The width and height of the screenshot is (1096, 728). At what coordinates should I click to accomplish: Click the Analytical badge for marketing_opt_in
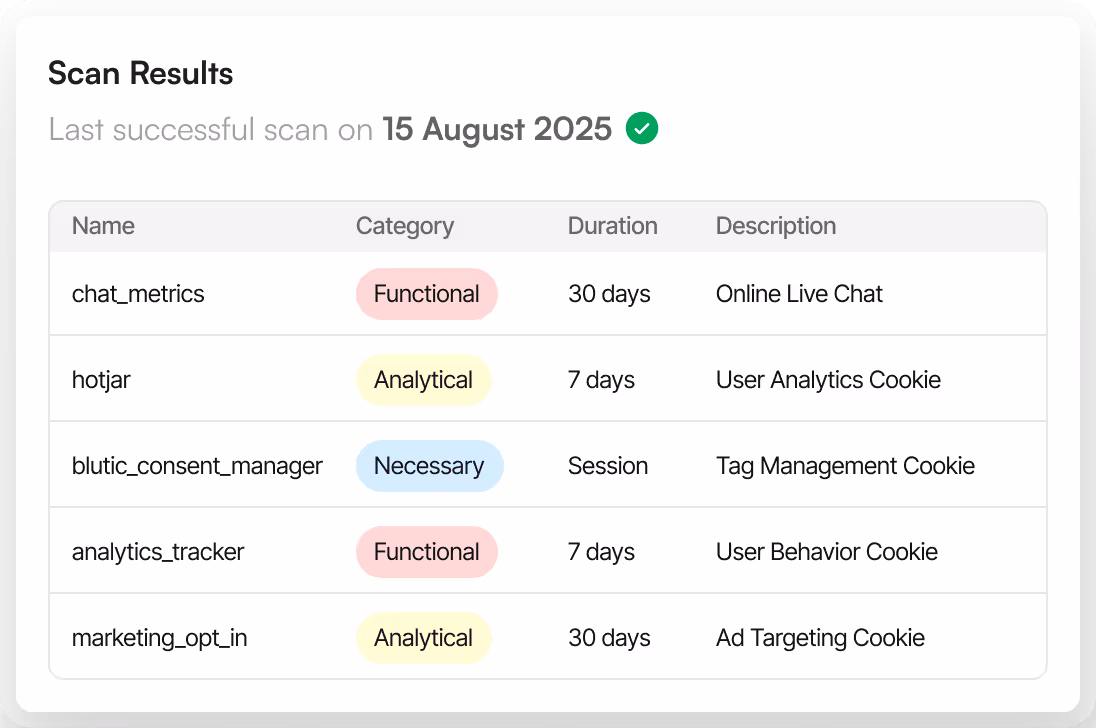click(423, 638)
